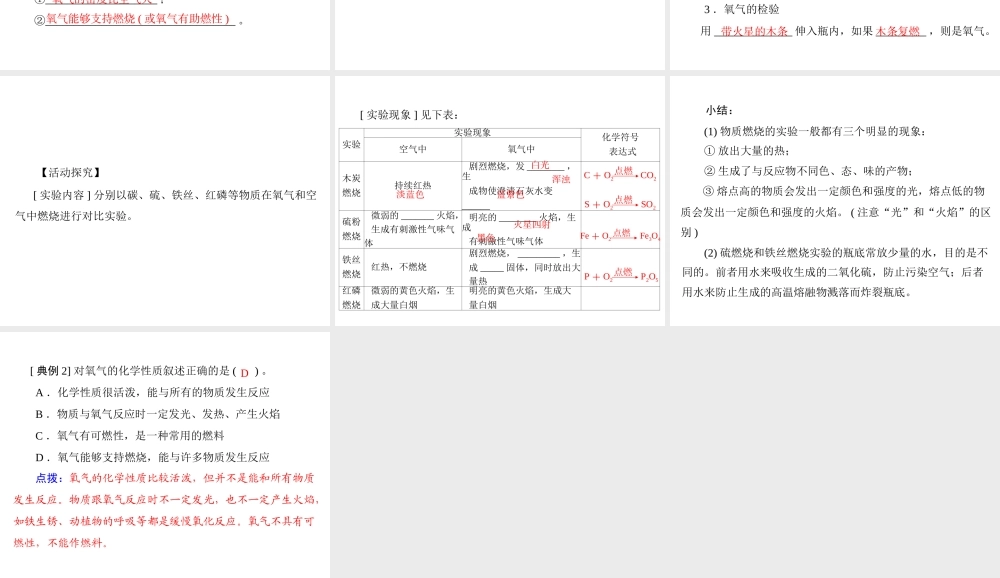Click the row label "红磷燃烧"
Screen dimensions: 1000x578
(351, 297)
